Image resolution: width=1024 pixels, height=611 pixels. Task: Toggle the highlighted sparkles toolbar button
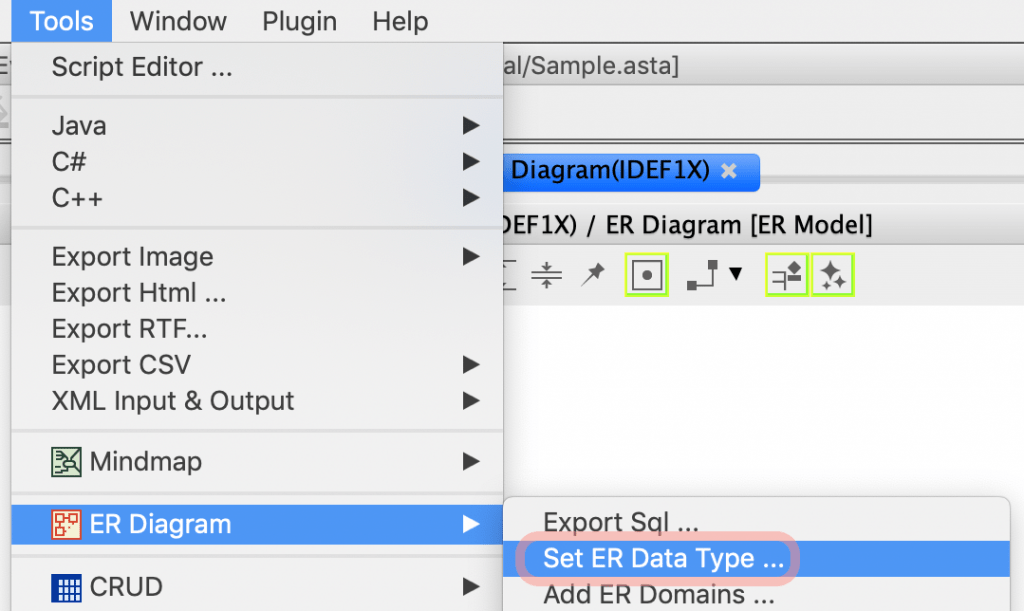point(833,272)
